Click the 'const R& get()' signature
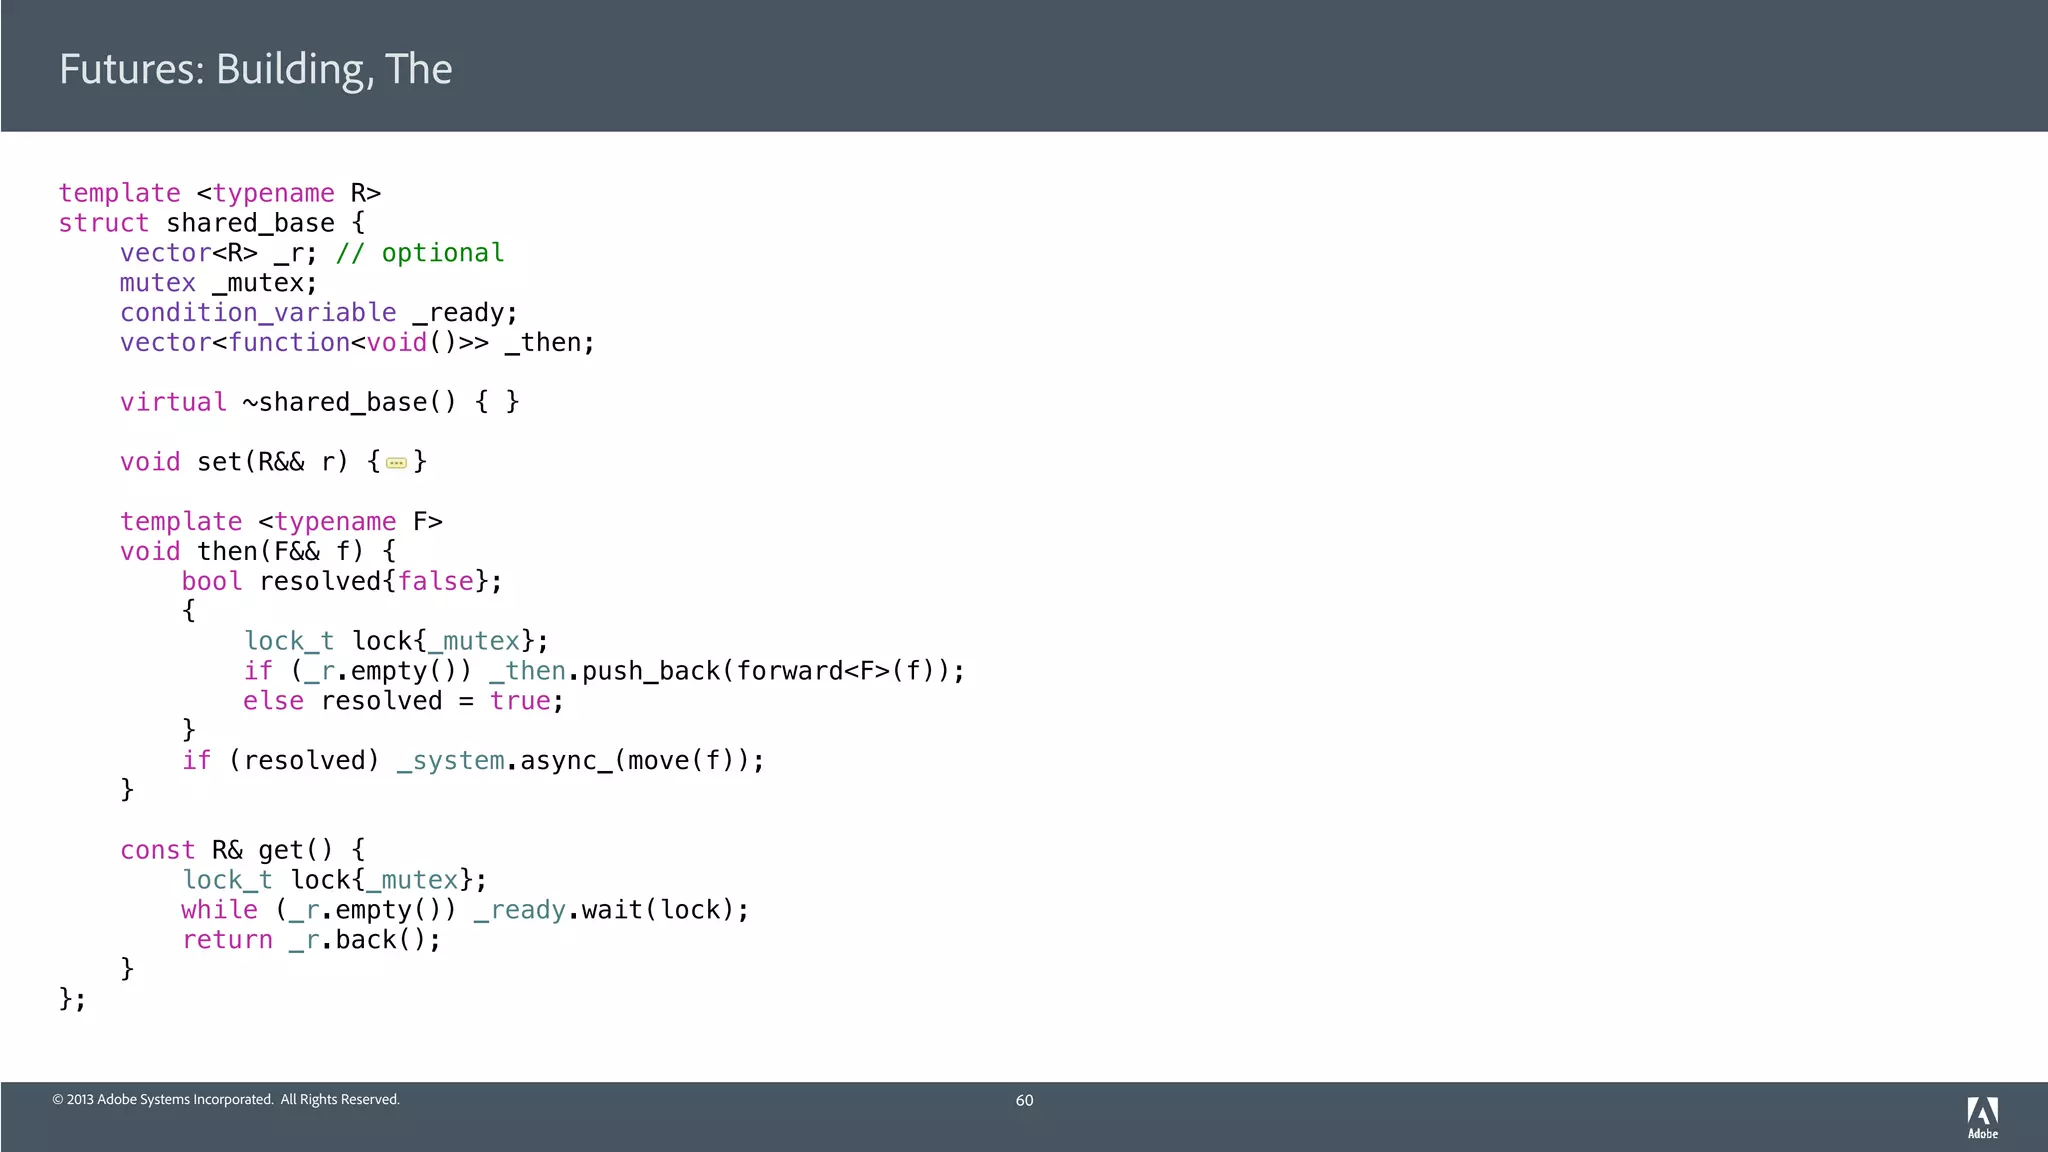 pos(242,850)
